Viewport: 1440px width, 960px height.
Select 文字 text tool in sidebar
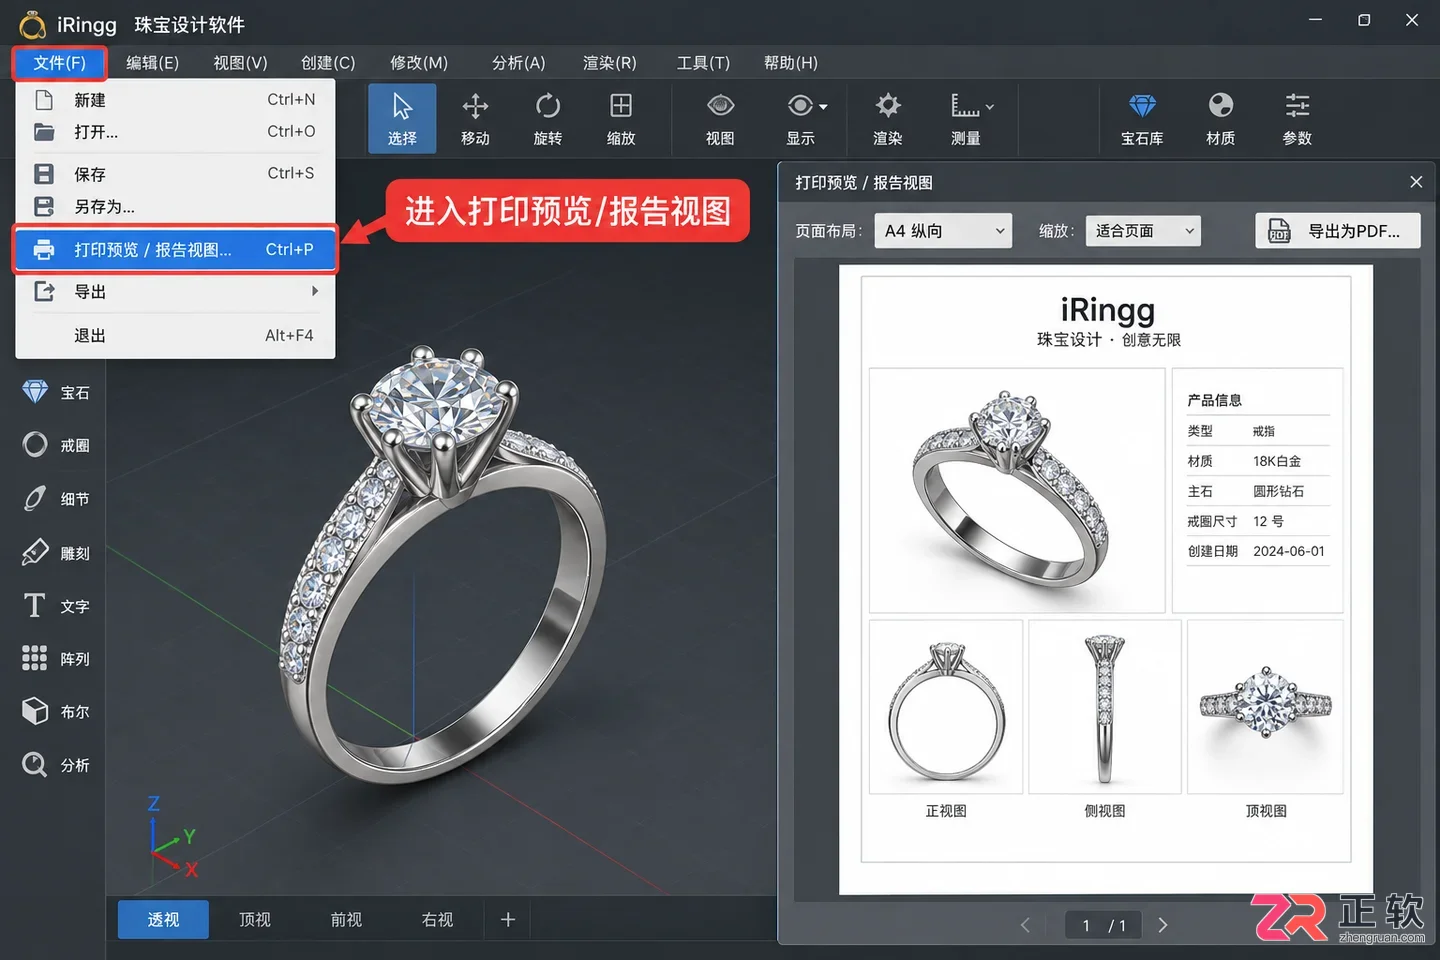pos(55,606)
